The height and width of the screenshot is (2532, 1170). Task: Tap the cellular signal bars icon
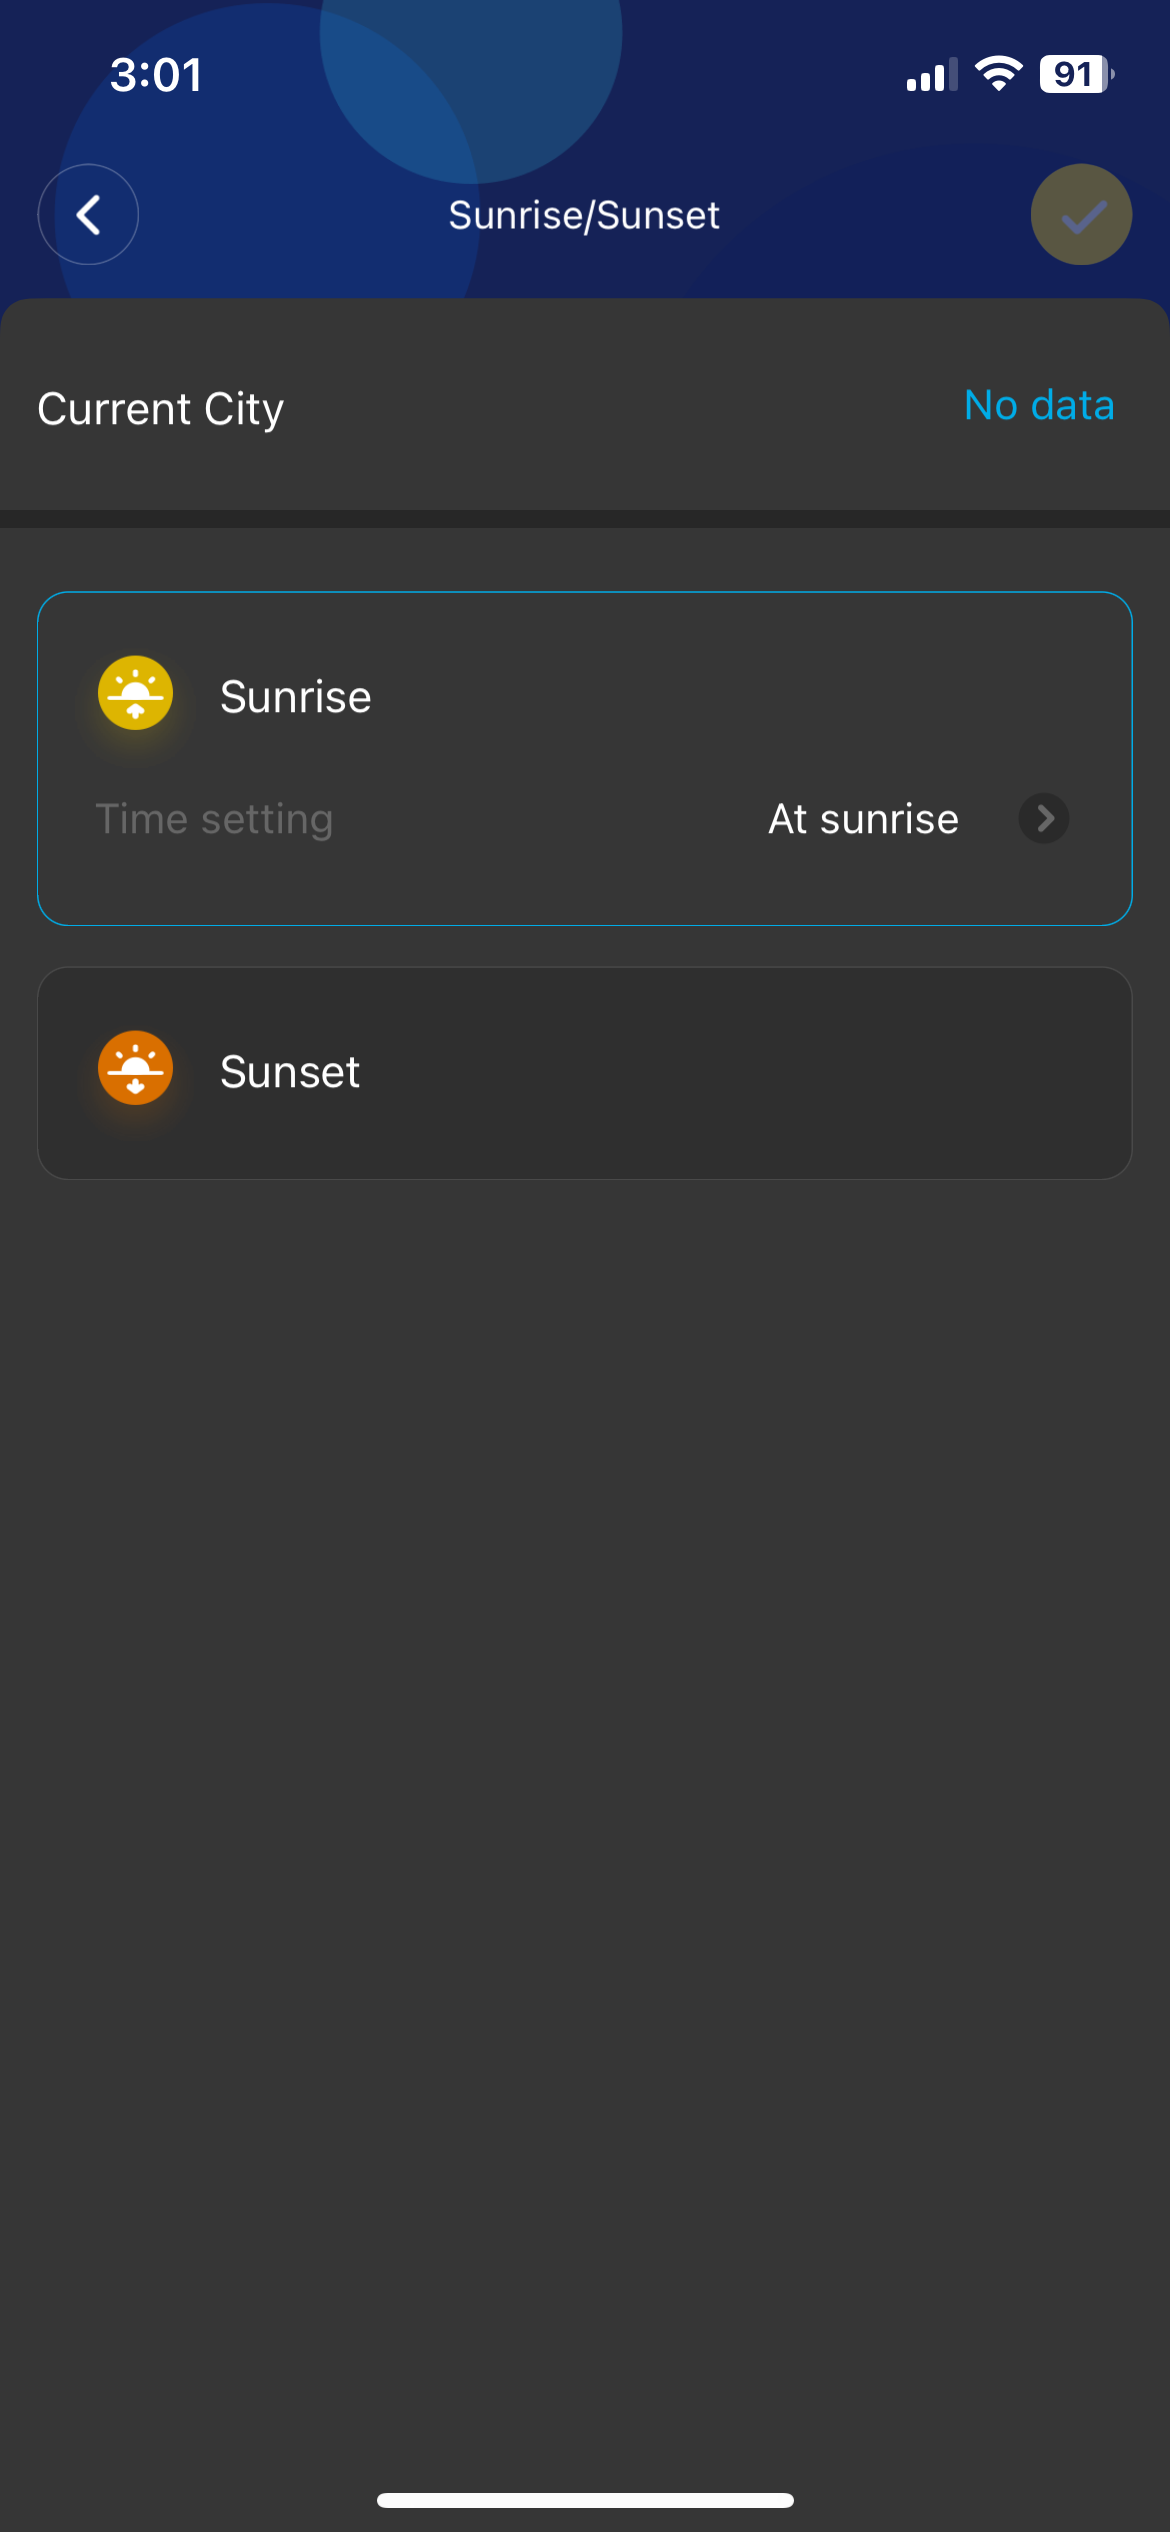[931, 75]
